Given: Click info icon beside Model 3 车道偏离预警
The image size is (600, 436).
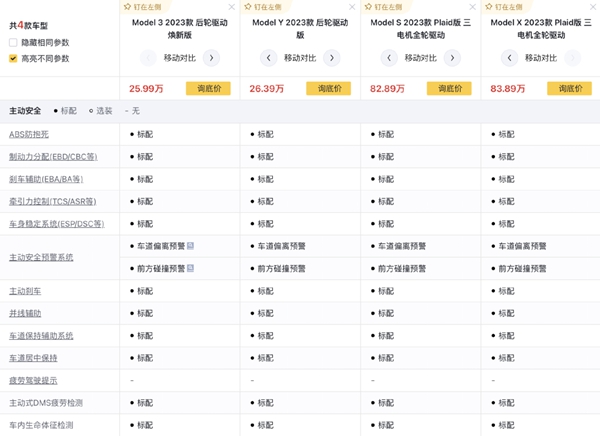Looking at the screenshot, I should [190, 246].
